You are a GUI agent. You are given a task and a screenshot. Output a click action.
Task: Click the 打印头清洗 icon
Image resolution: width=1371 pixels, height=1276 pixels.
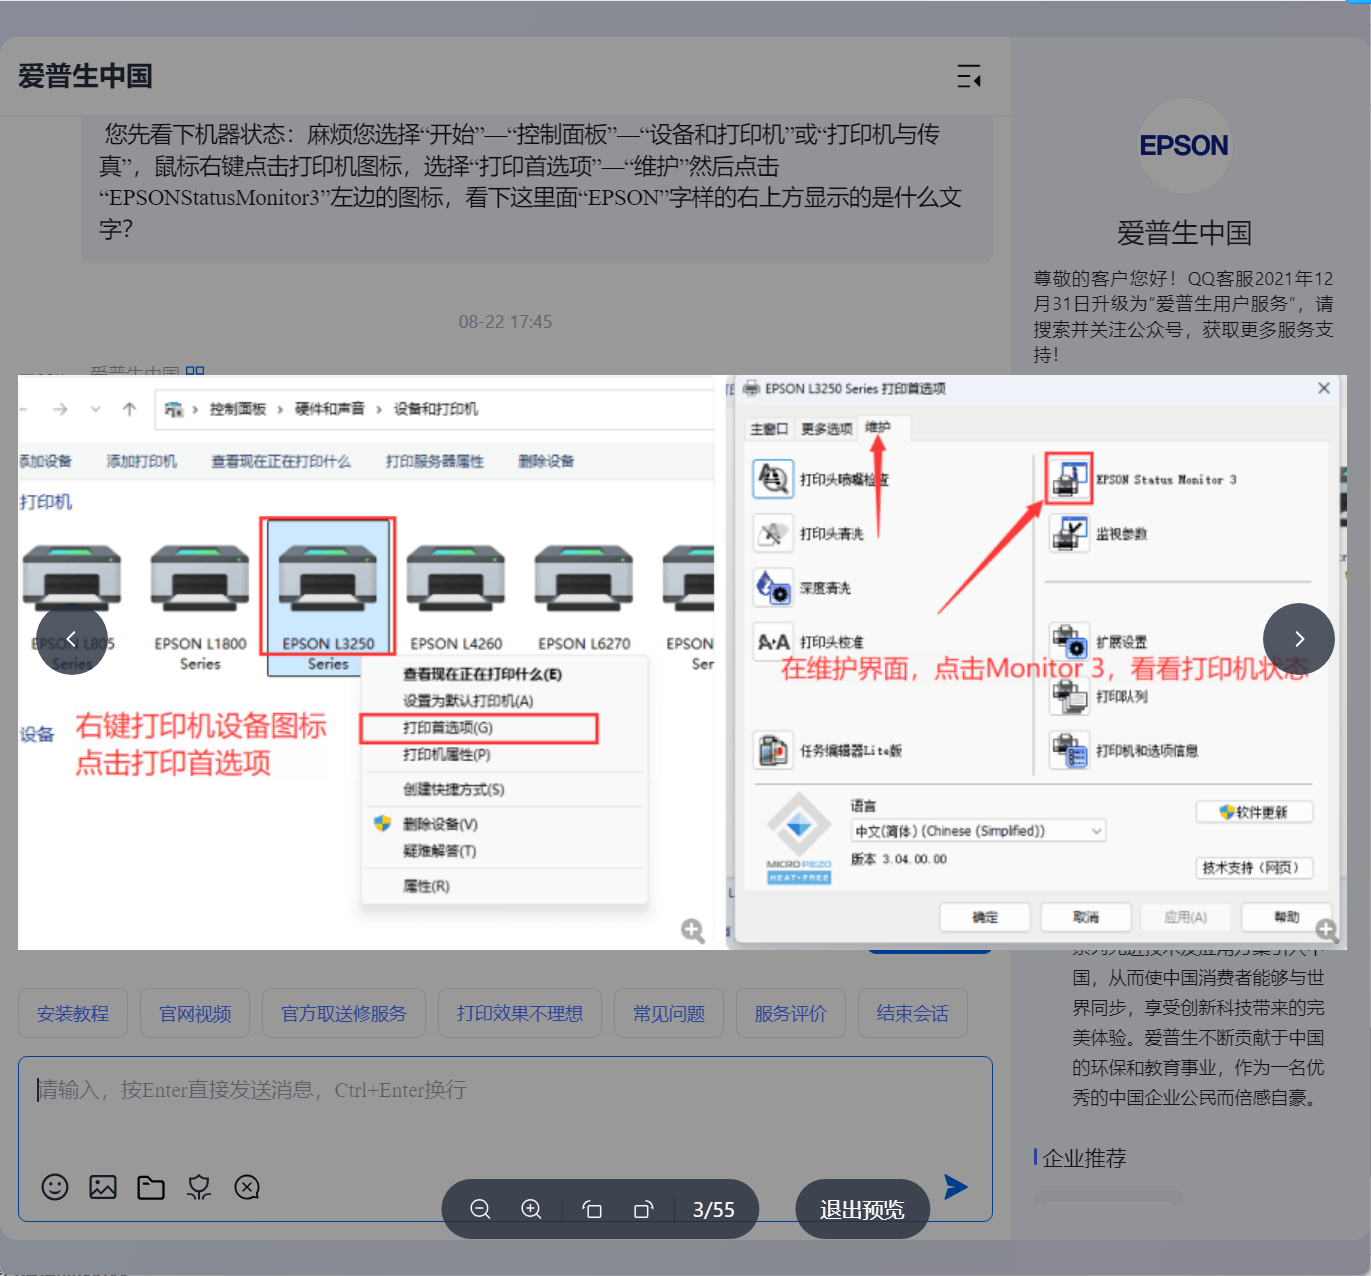773,533
